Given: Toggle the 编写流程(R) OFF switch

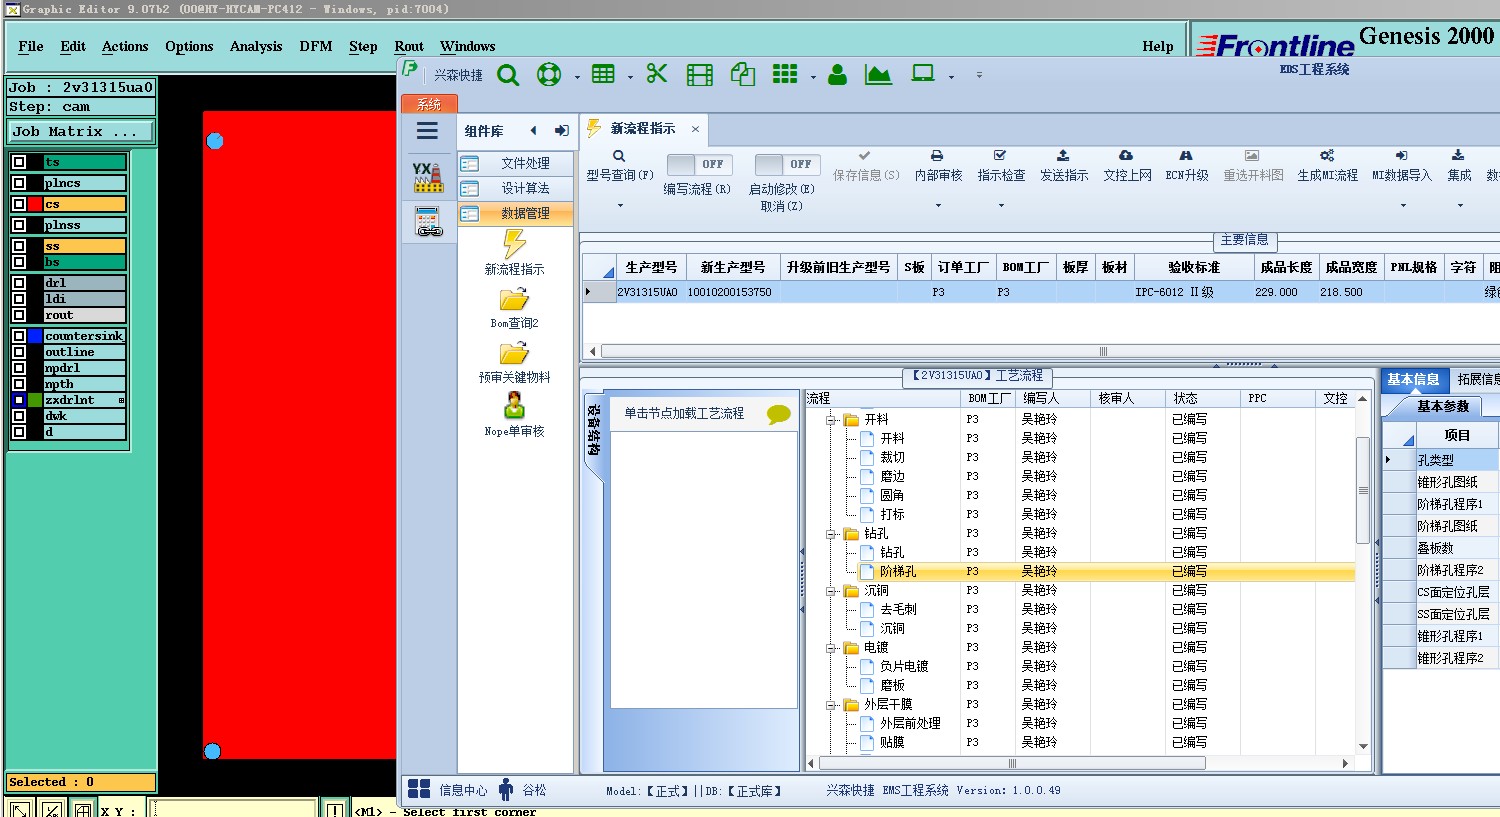Looking at the screenshot, I should point(699,164).
